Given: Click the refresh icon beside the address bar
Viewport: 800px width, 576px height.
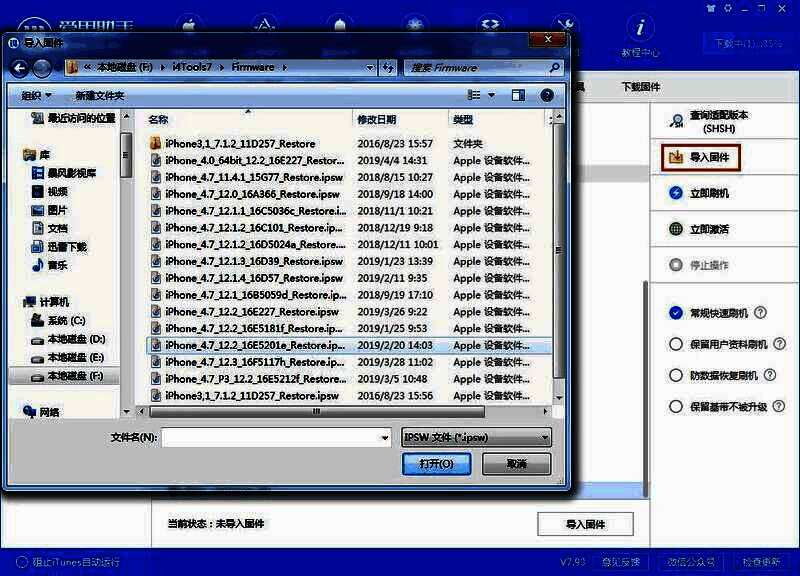Looking at the screenshot, I should 388,67.
